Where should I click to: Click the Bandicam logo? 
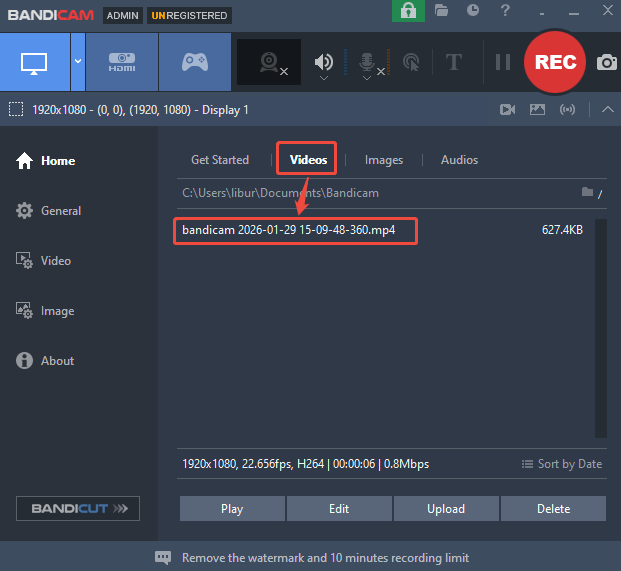pos(51,15)
